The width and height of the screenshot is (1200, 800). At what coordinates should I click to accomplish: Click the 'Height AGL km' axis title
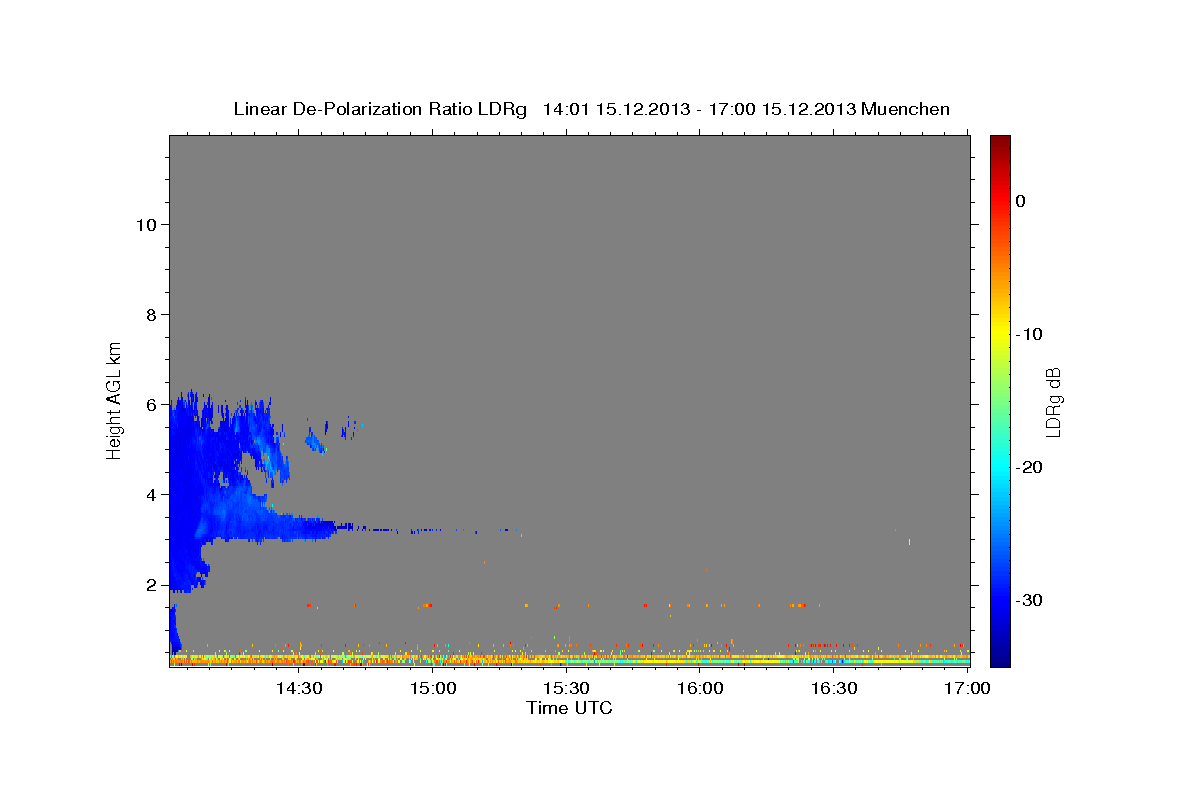click(x=114, y=399)
